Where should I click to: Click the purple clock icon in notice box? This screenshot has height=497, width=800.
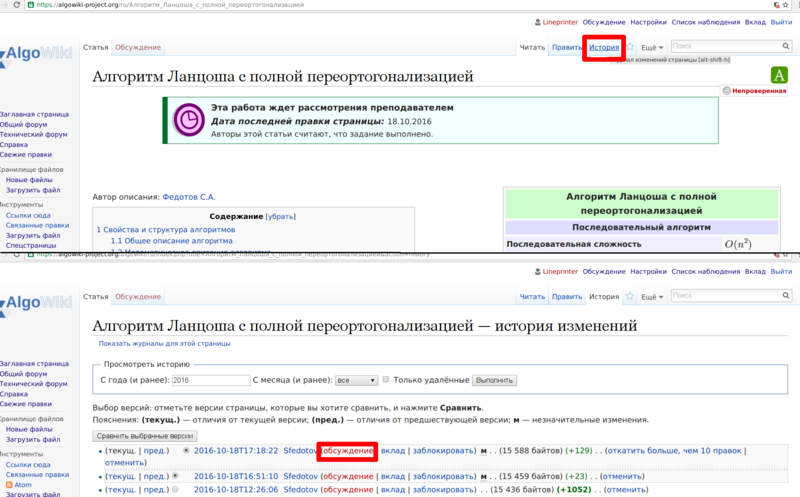click(x=189, y=120)
